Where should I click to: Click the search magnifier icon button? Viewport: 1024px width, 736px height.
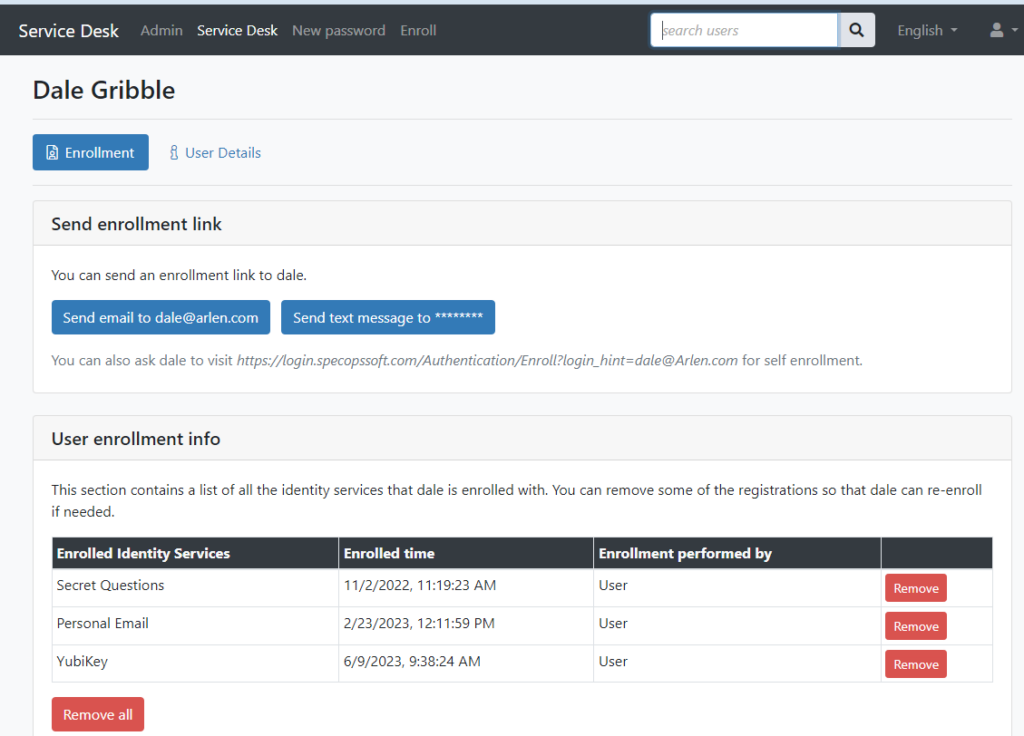(x=856, y=30)
